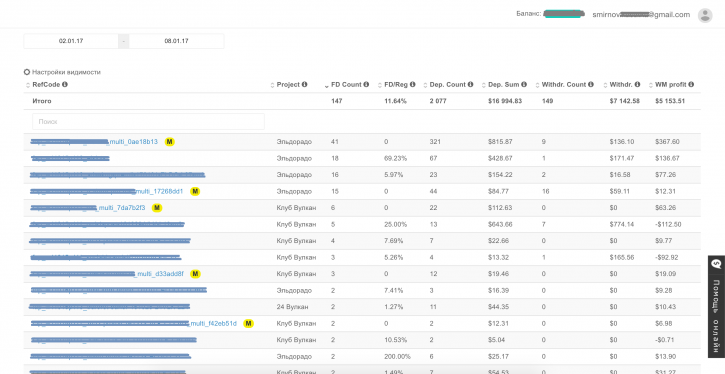Click the 24 Вулкан project cell
Screen dimensions: 725x374
pos(292,307)
